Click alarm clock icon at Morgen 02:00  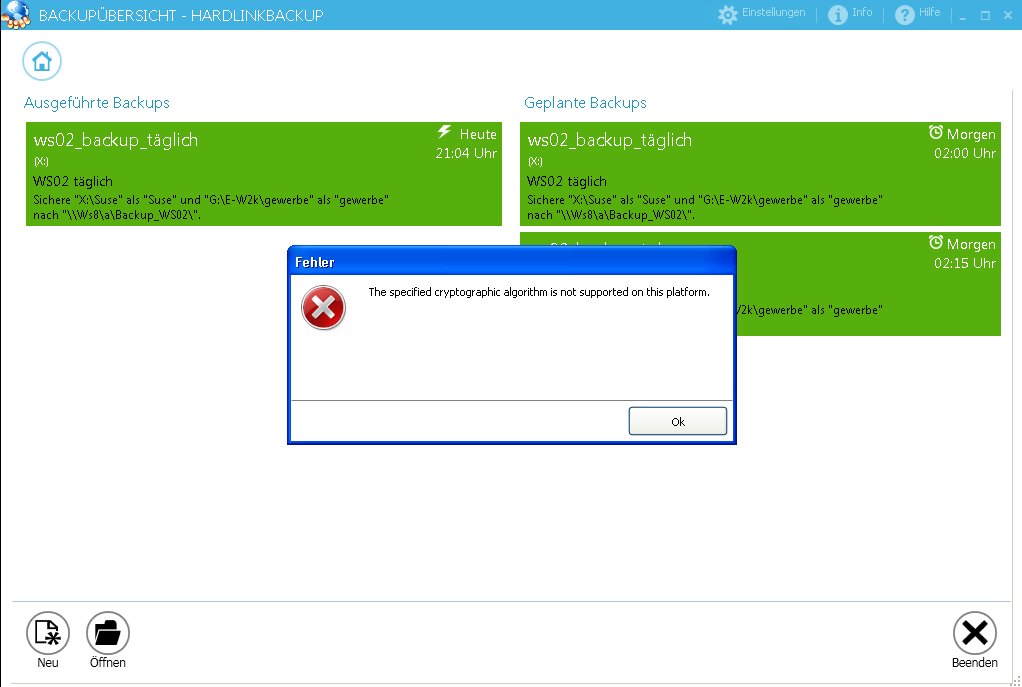(936, 133)
